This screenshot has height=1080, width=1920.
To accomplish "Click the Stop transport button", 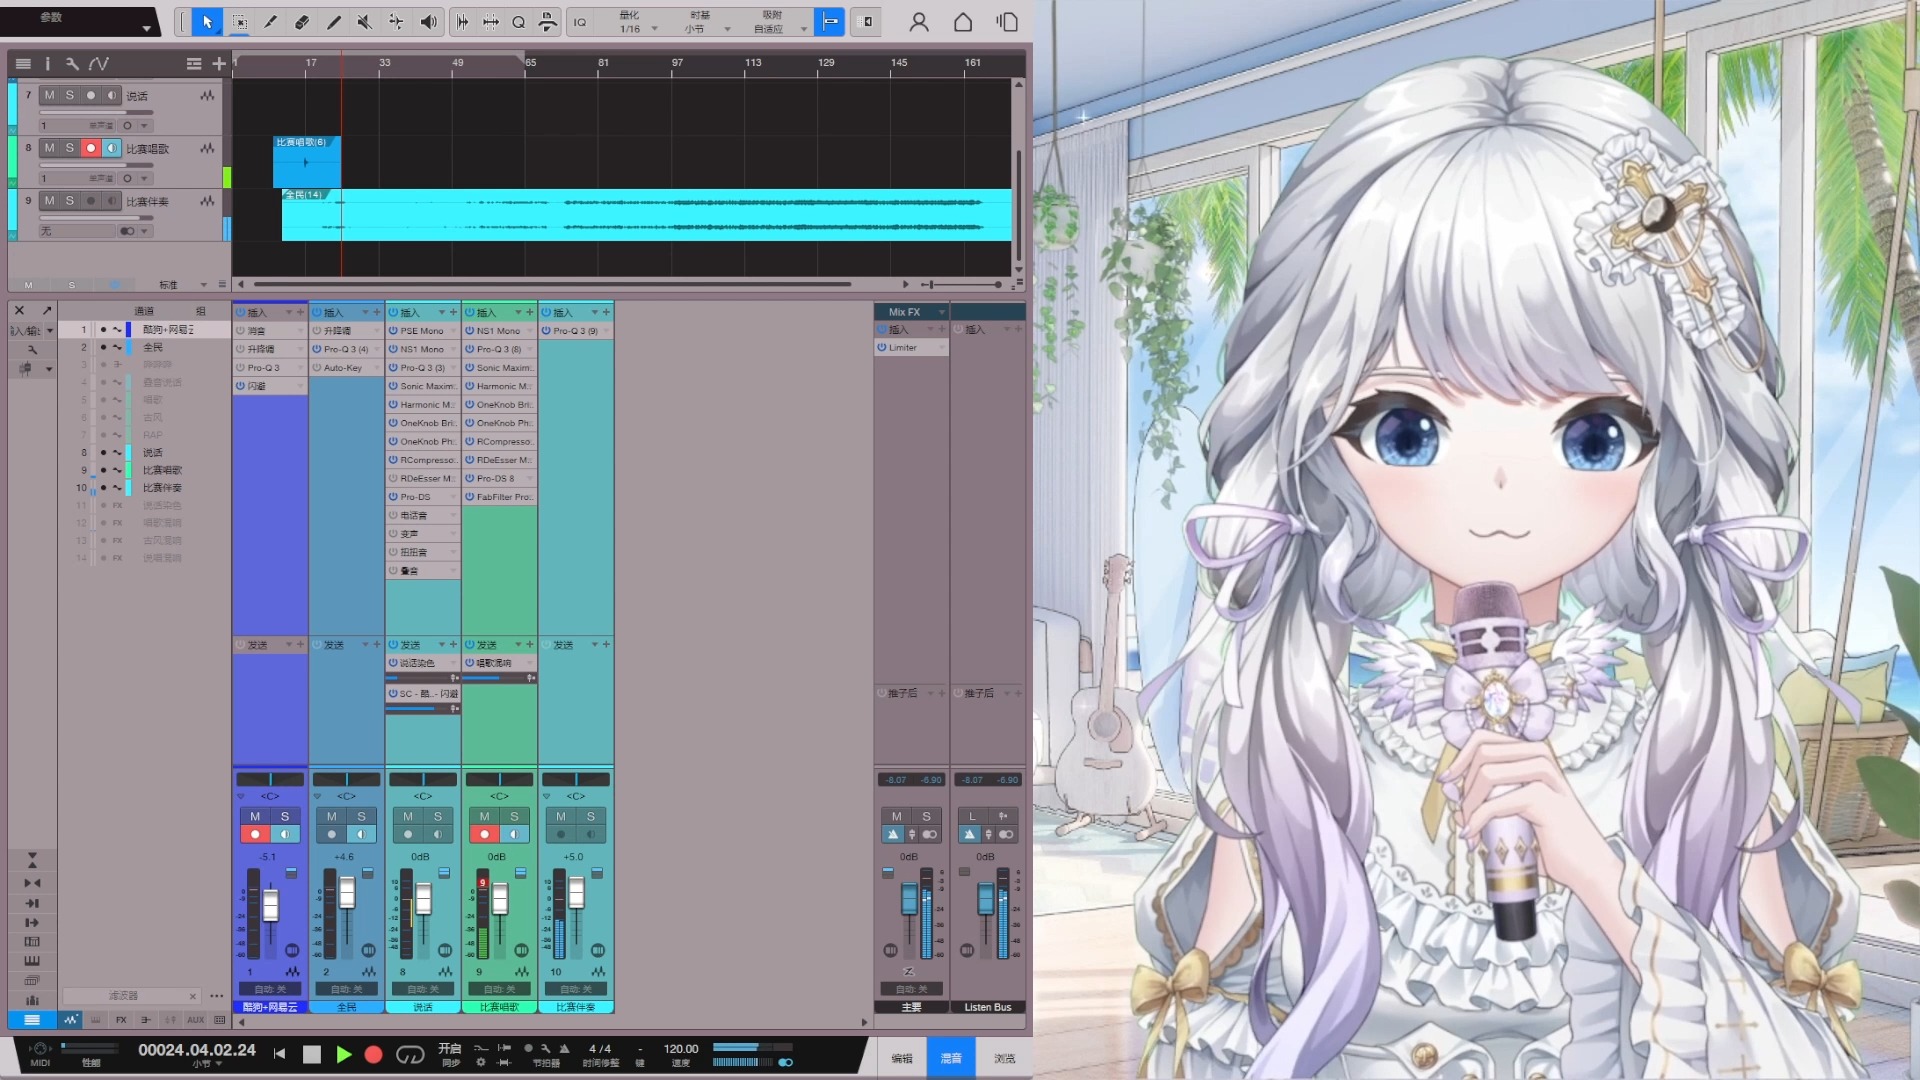I will coord(312,1054).
